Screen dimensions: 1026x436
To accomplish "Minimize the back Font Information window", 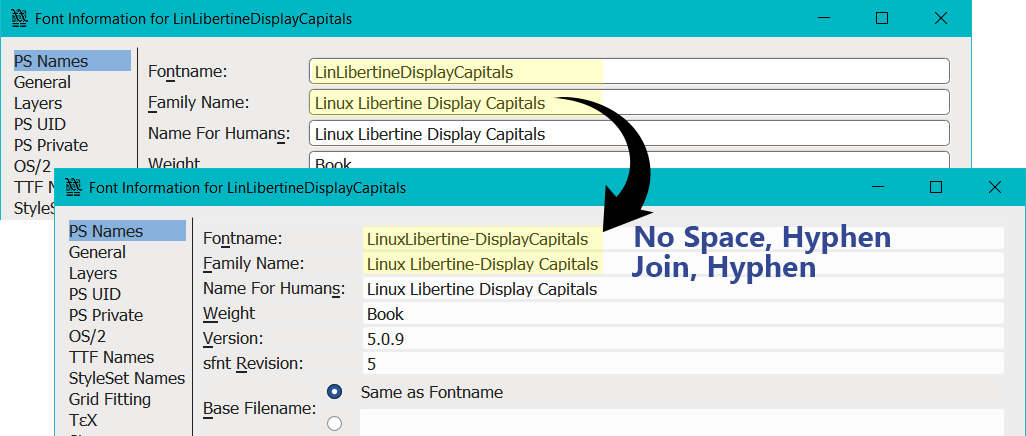I will tap(823, 19).
